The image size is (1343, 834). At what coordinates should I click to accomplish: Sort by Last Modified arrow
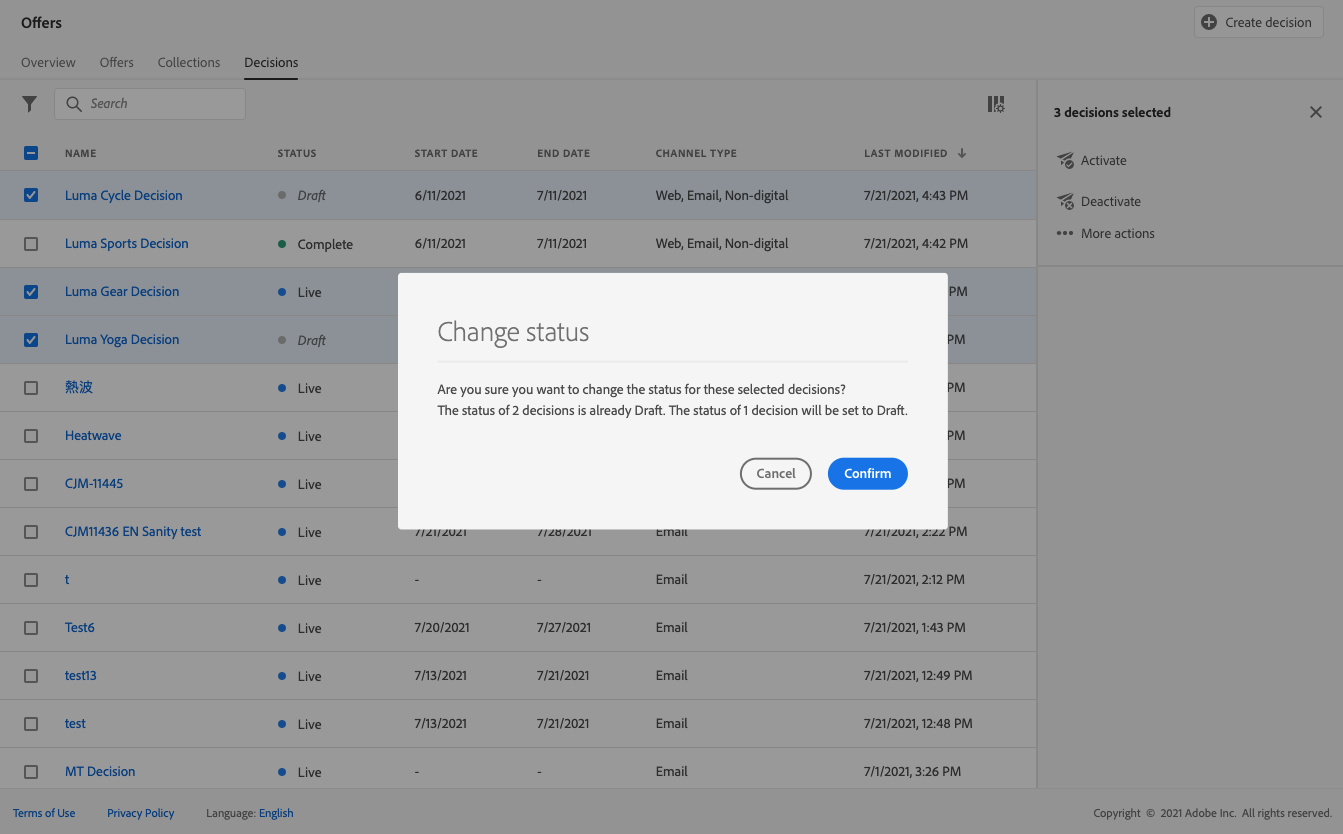click(962, 153)
